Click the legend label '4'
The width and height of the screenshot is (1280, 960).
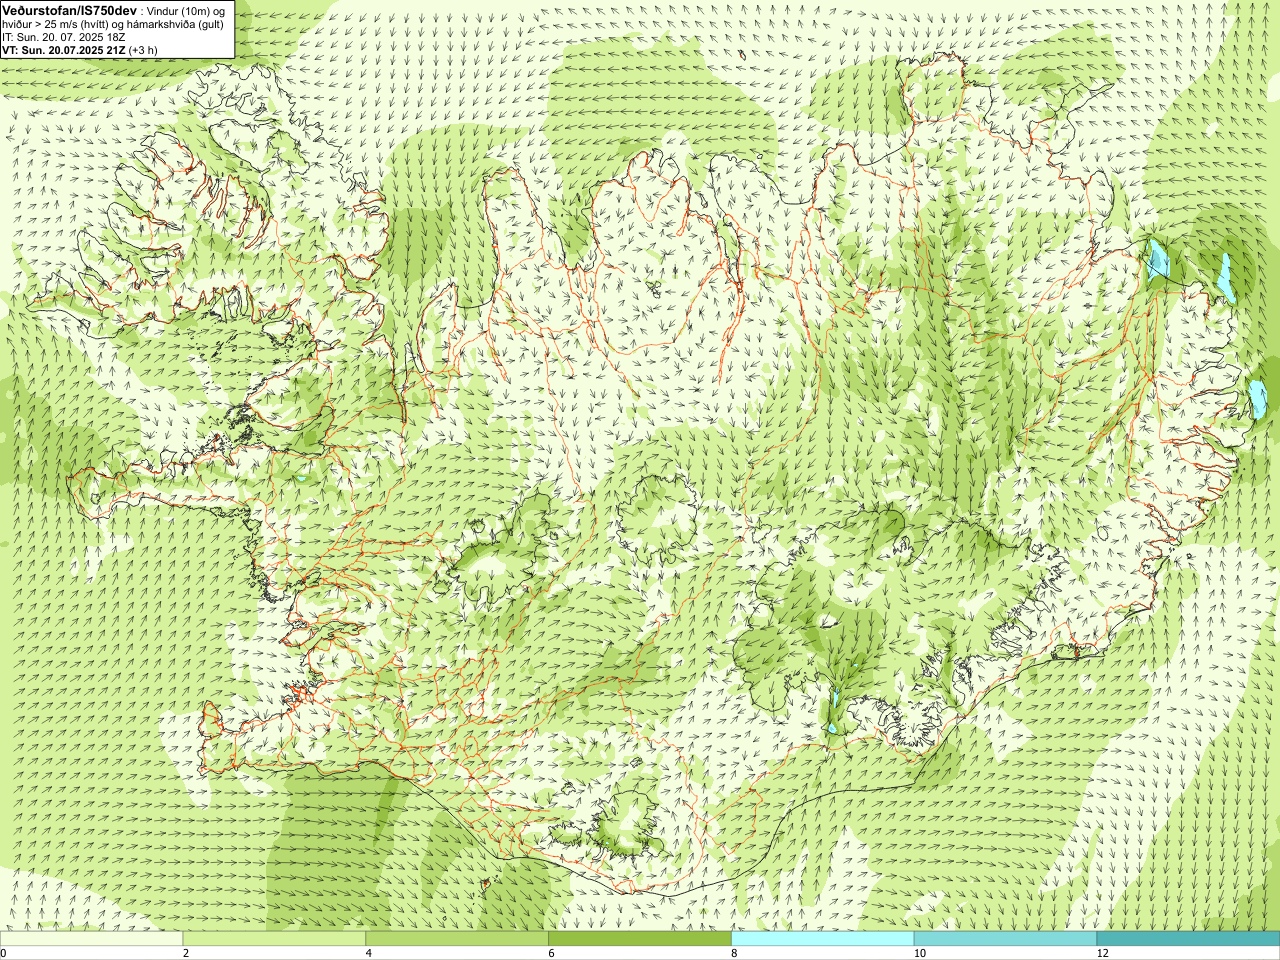(x=369, y=953)
